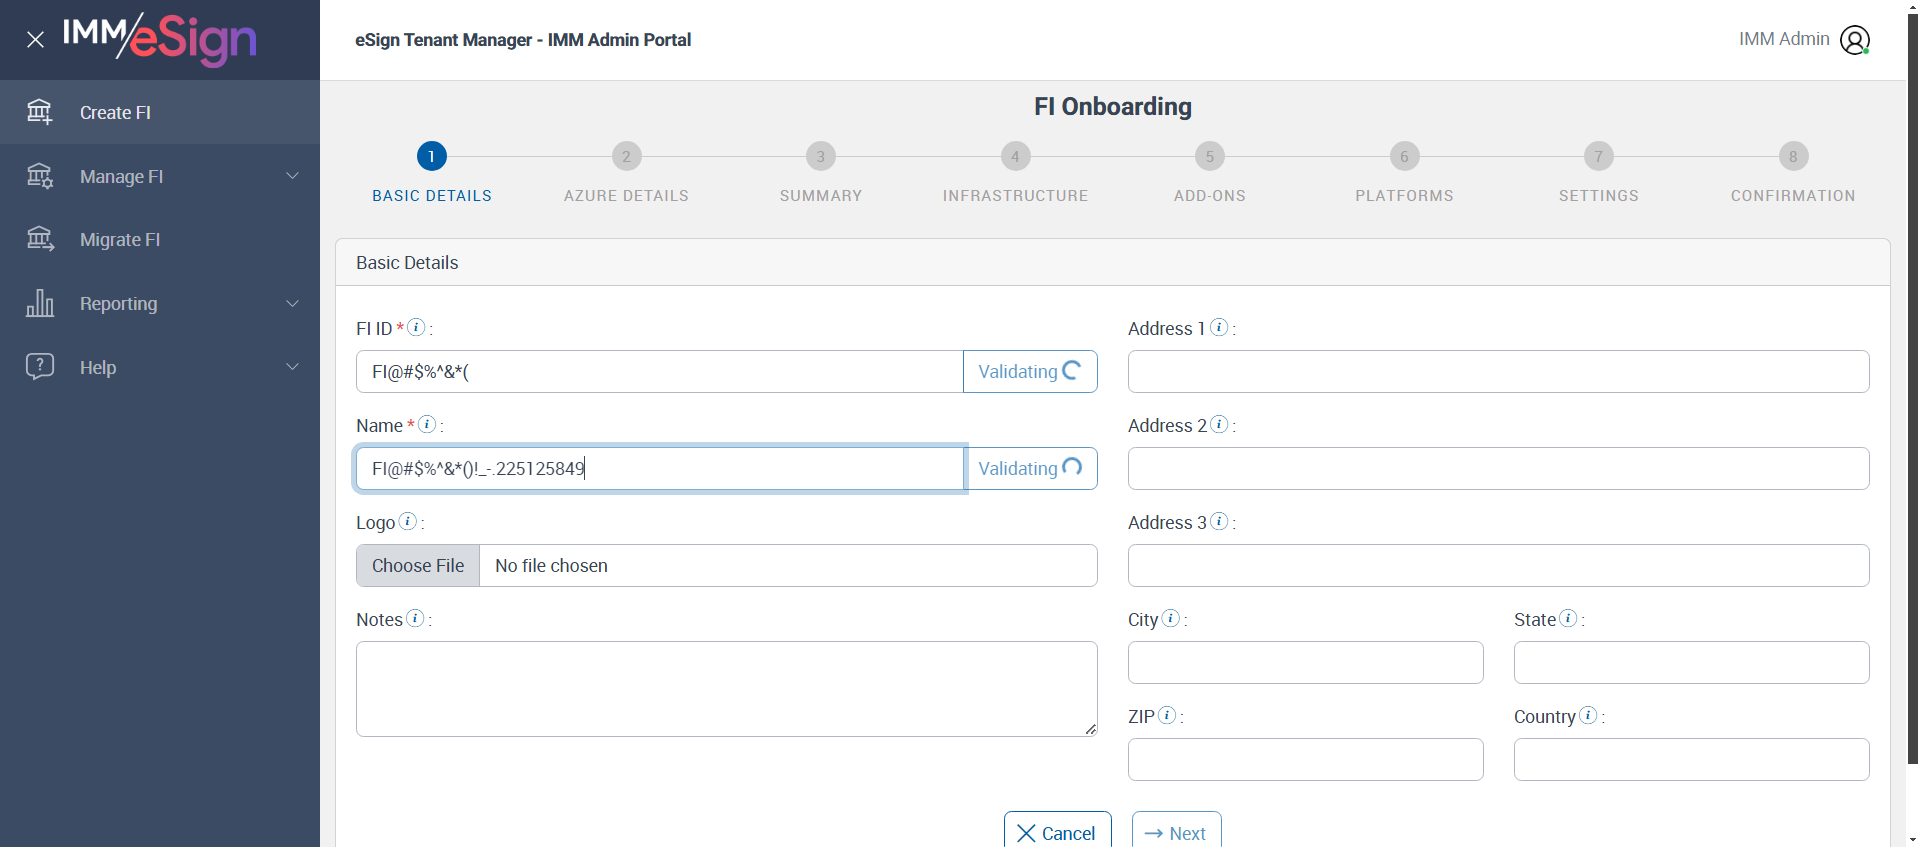The height and width of the screenshot is (847, 1920).
Task: Expand the Manage FI submenu
Action: (292, 176)
